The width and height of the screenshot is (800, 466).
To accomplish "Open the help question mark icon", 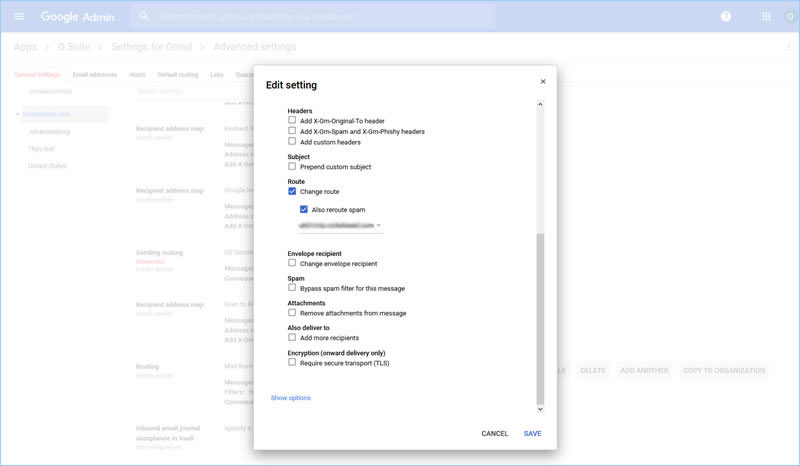I will tap(726, 16).
